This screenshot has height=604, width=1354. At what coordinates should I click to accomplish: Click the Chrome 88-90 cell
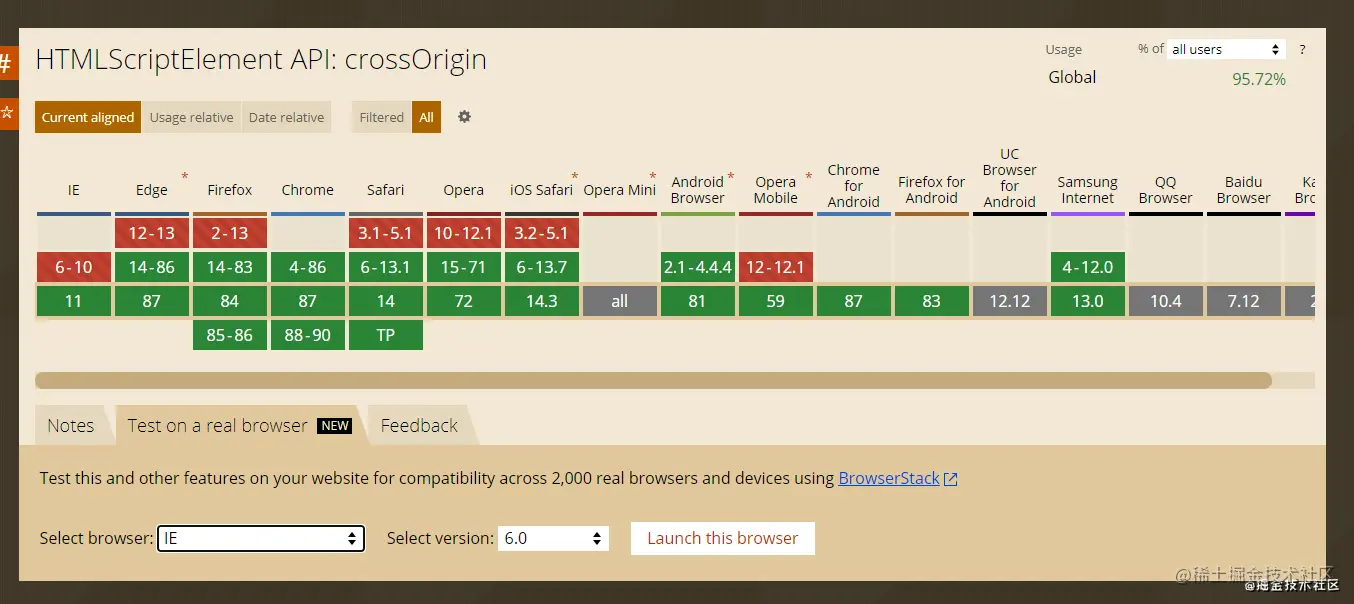pos(308,335)
